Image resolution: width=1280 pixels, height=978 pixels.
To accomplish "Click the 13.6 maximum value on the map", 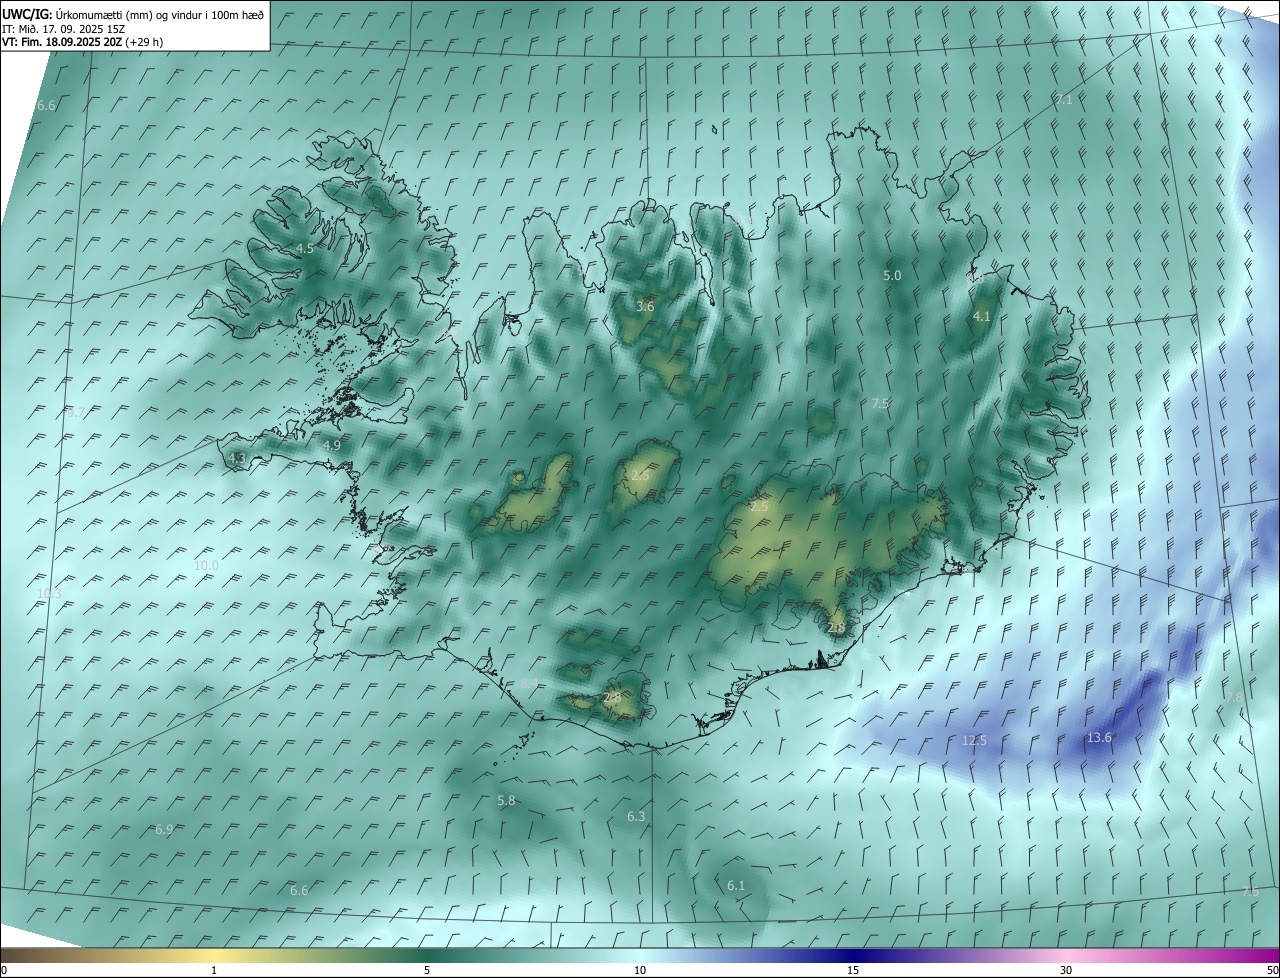I will pyautogui.click(x=1099, y=738).
